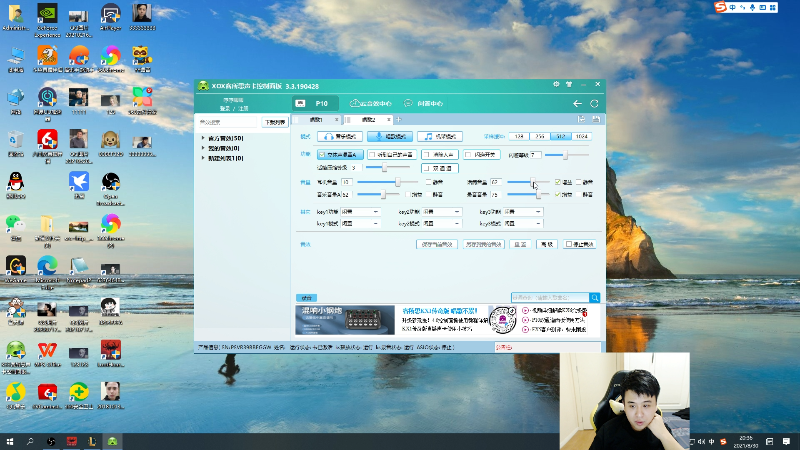Select the 256 sample buffer option
Screen dimensions: 800x450
pos(540,136)
